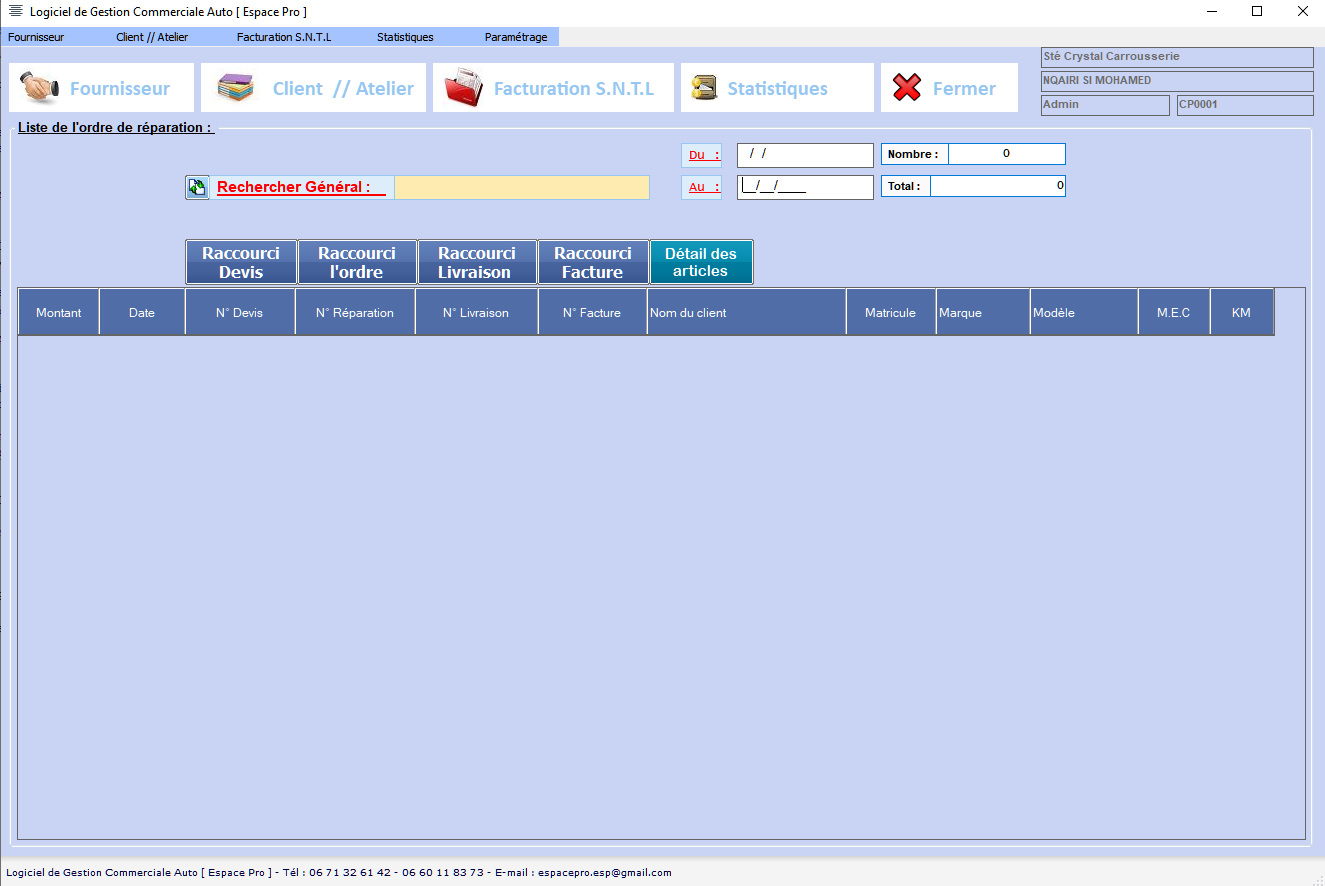
Task: Click the M.E.C column header
Action: pos(1174,312)
